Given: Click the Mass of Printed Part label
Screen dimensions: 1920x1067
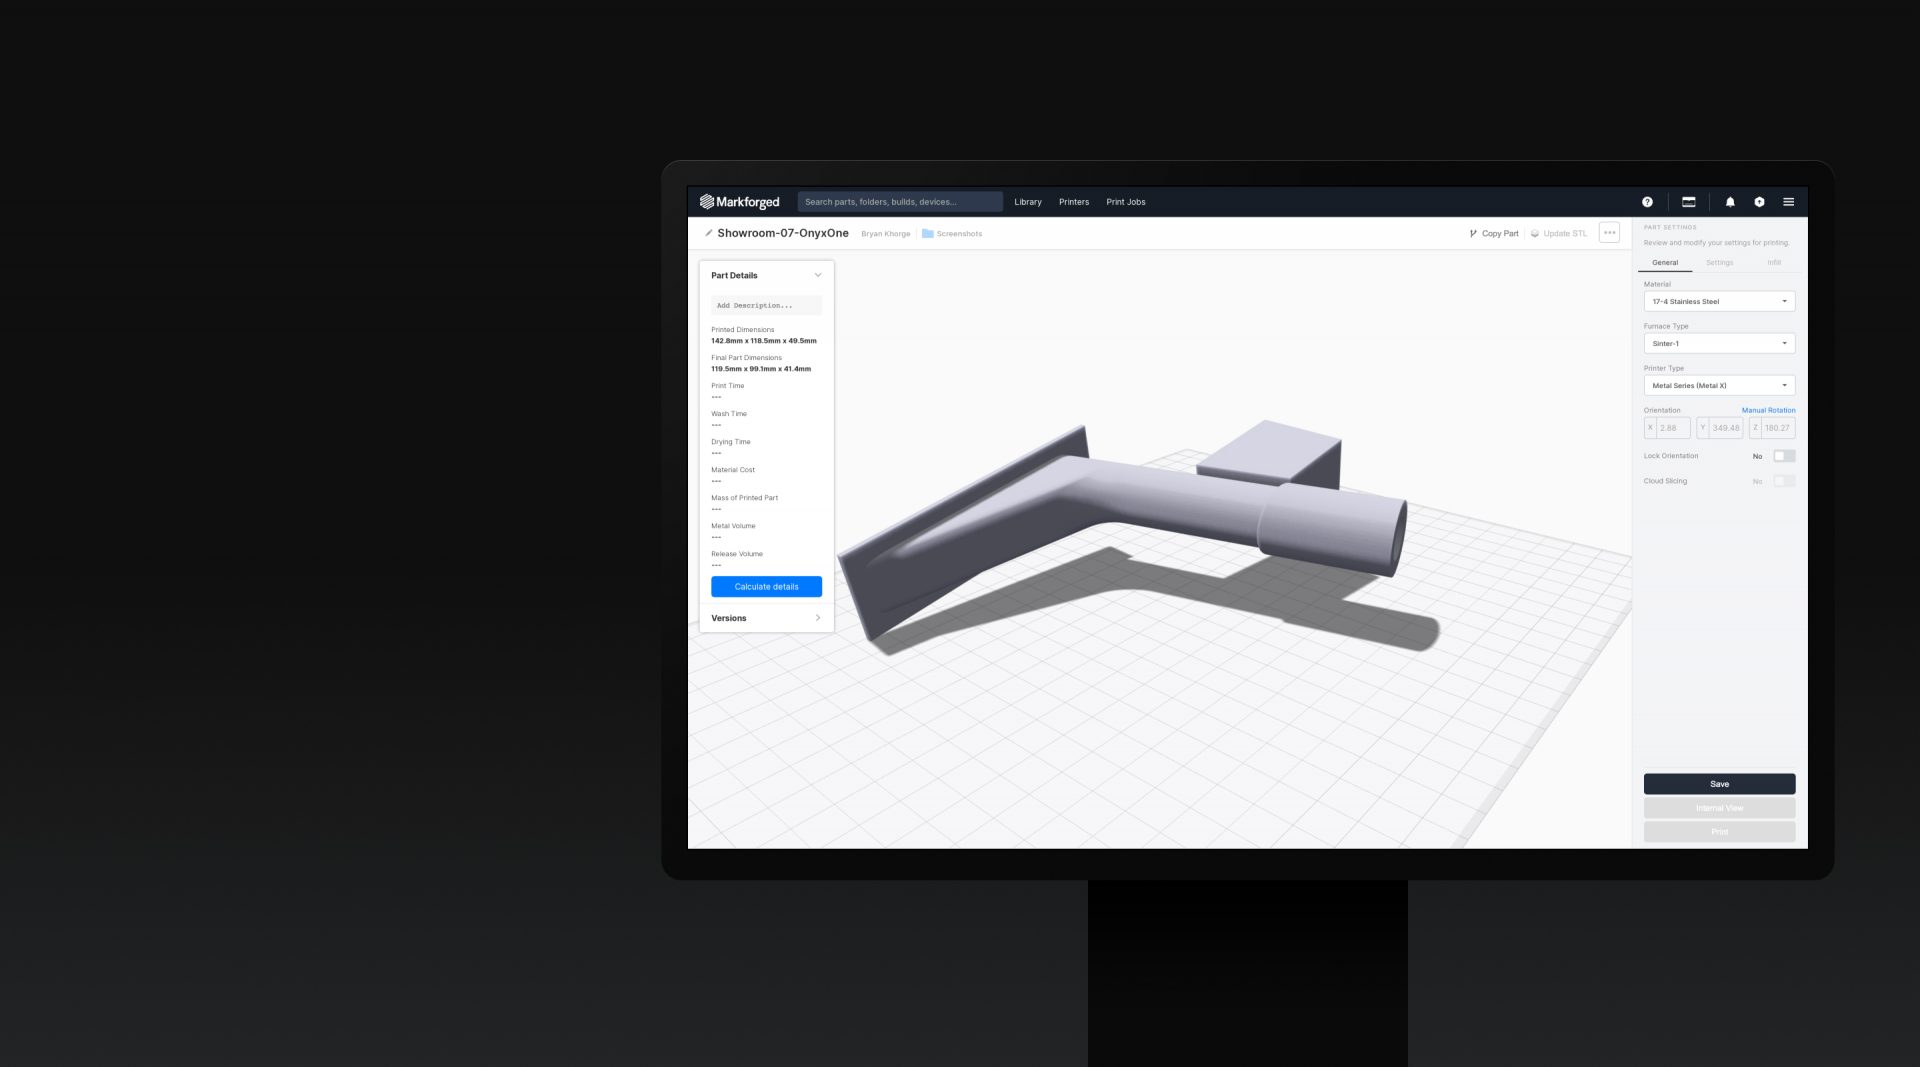Looking at the screenshot, I should tap(744, 498).
